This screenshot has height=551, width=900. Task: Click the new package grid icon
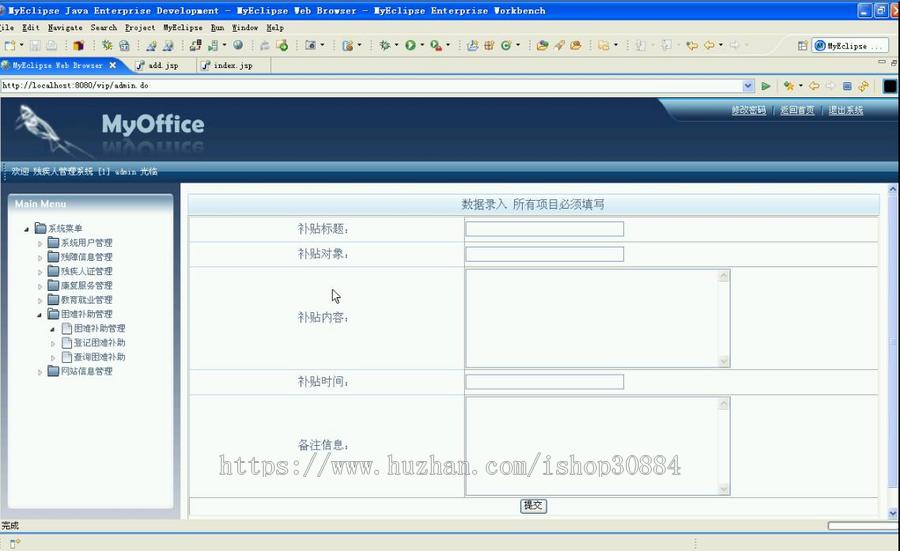coord(489,45)
